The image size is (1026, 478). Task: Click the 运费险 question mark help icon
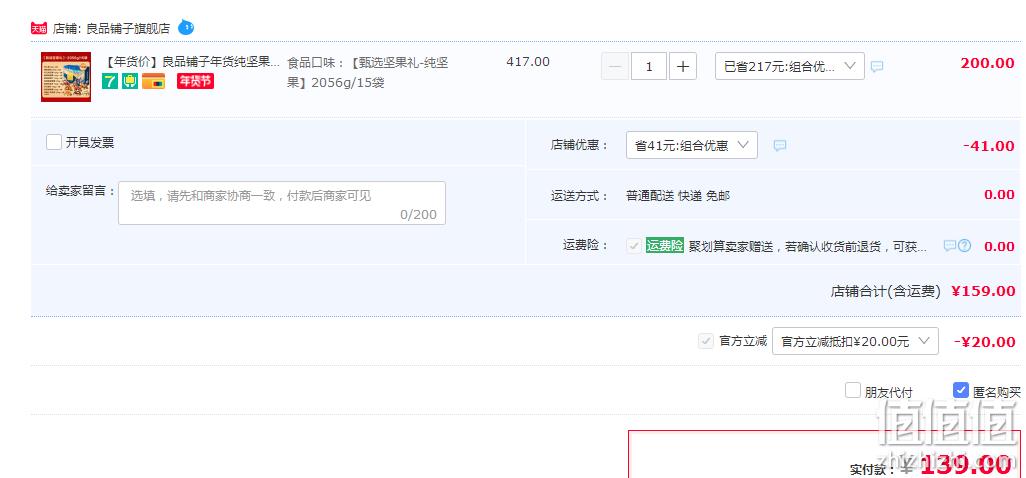click(964, 246)
